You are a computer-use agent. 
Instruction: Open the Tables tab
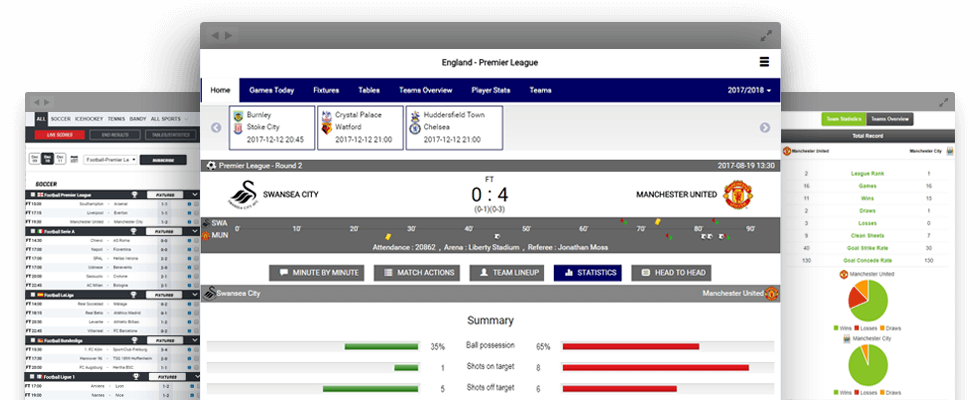click(369, 91)
